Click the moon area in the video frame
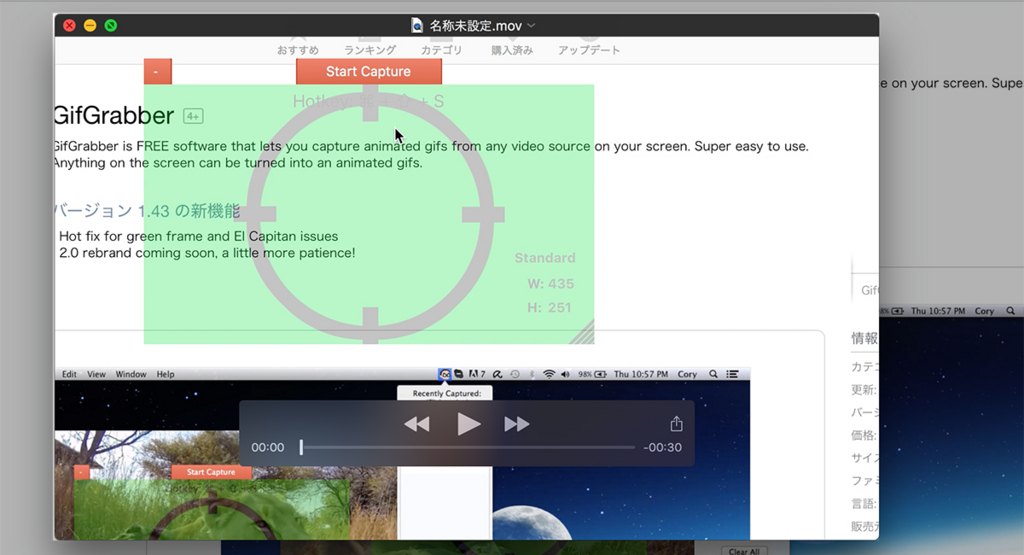The width and height of the screenshot is (1024, 555). [530, 524]
